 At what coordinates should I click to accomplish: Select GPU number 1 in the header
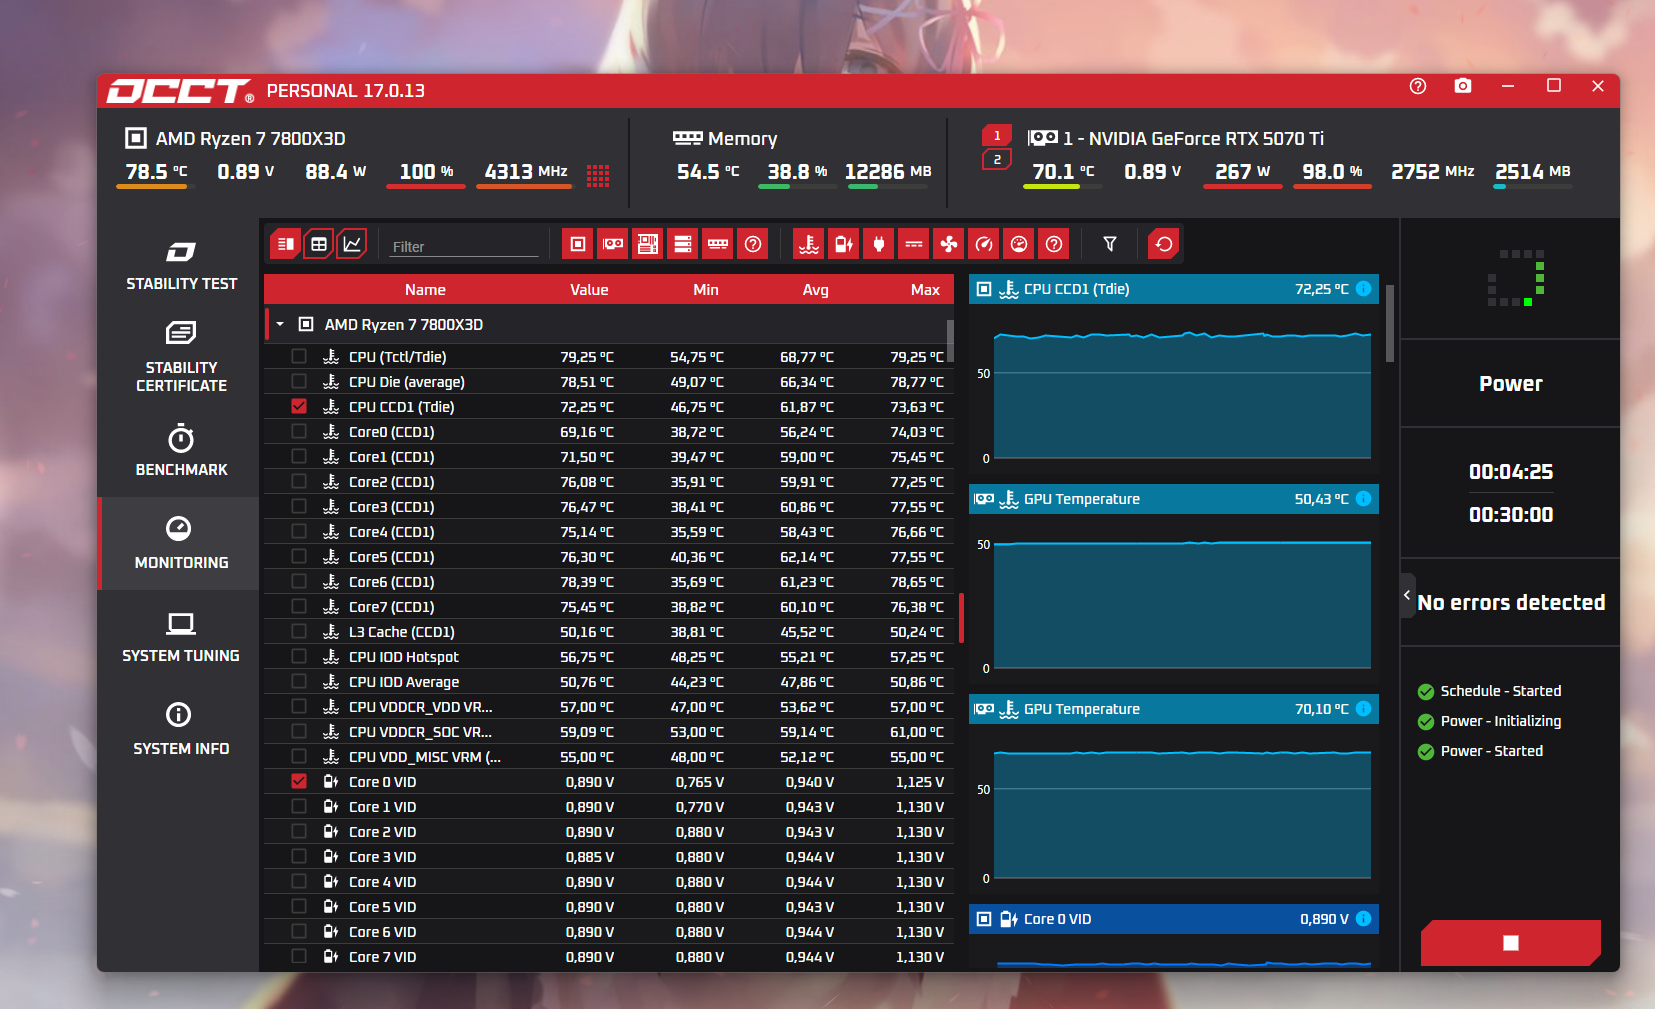[x=997, y=136]
